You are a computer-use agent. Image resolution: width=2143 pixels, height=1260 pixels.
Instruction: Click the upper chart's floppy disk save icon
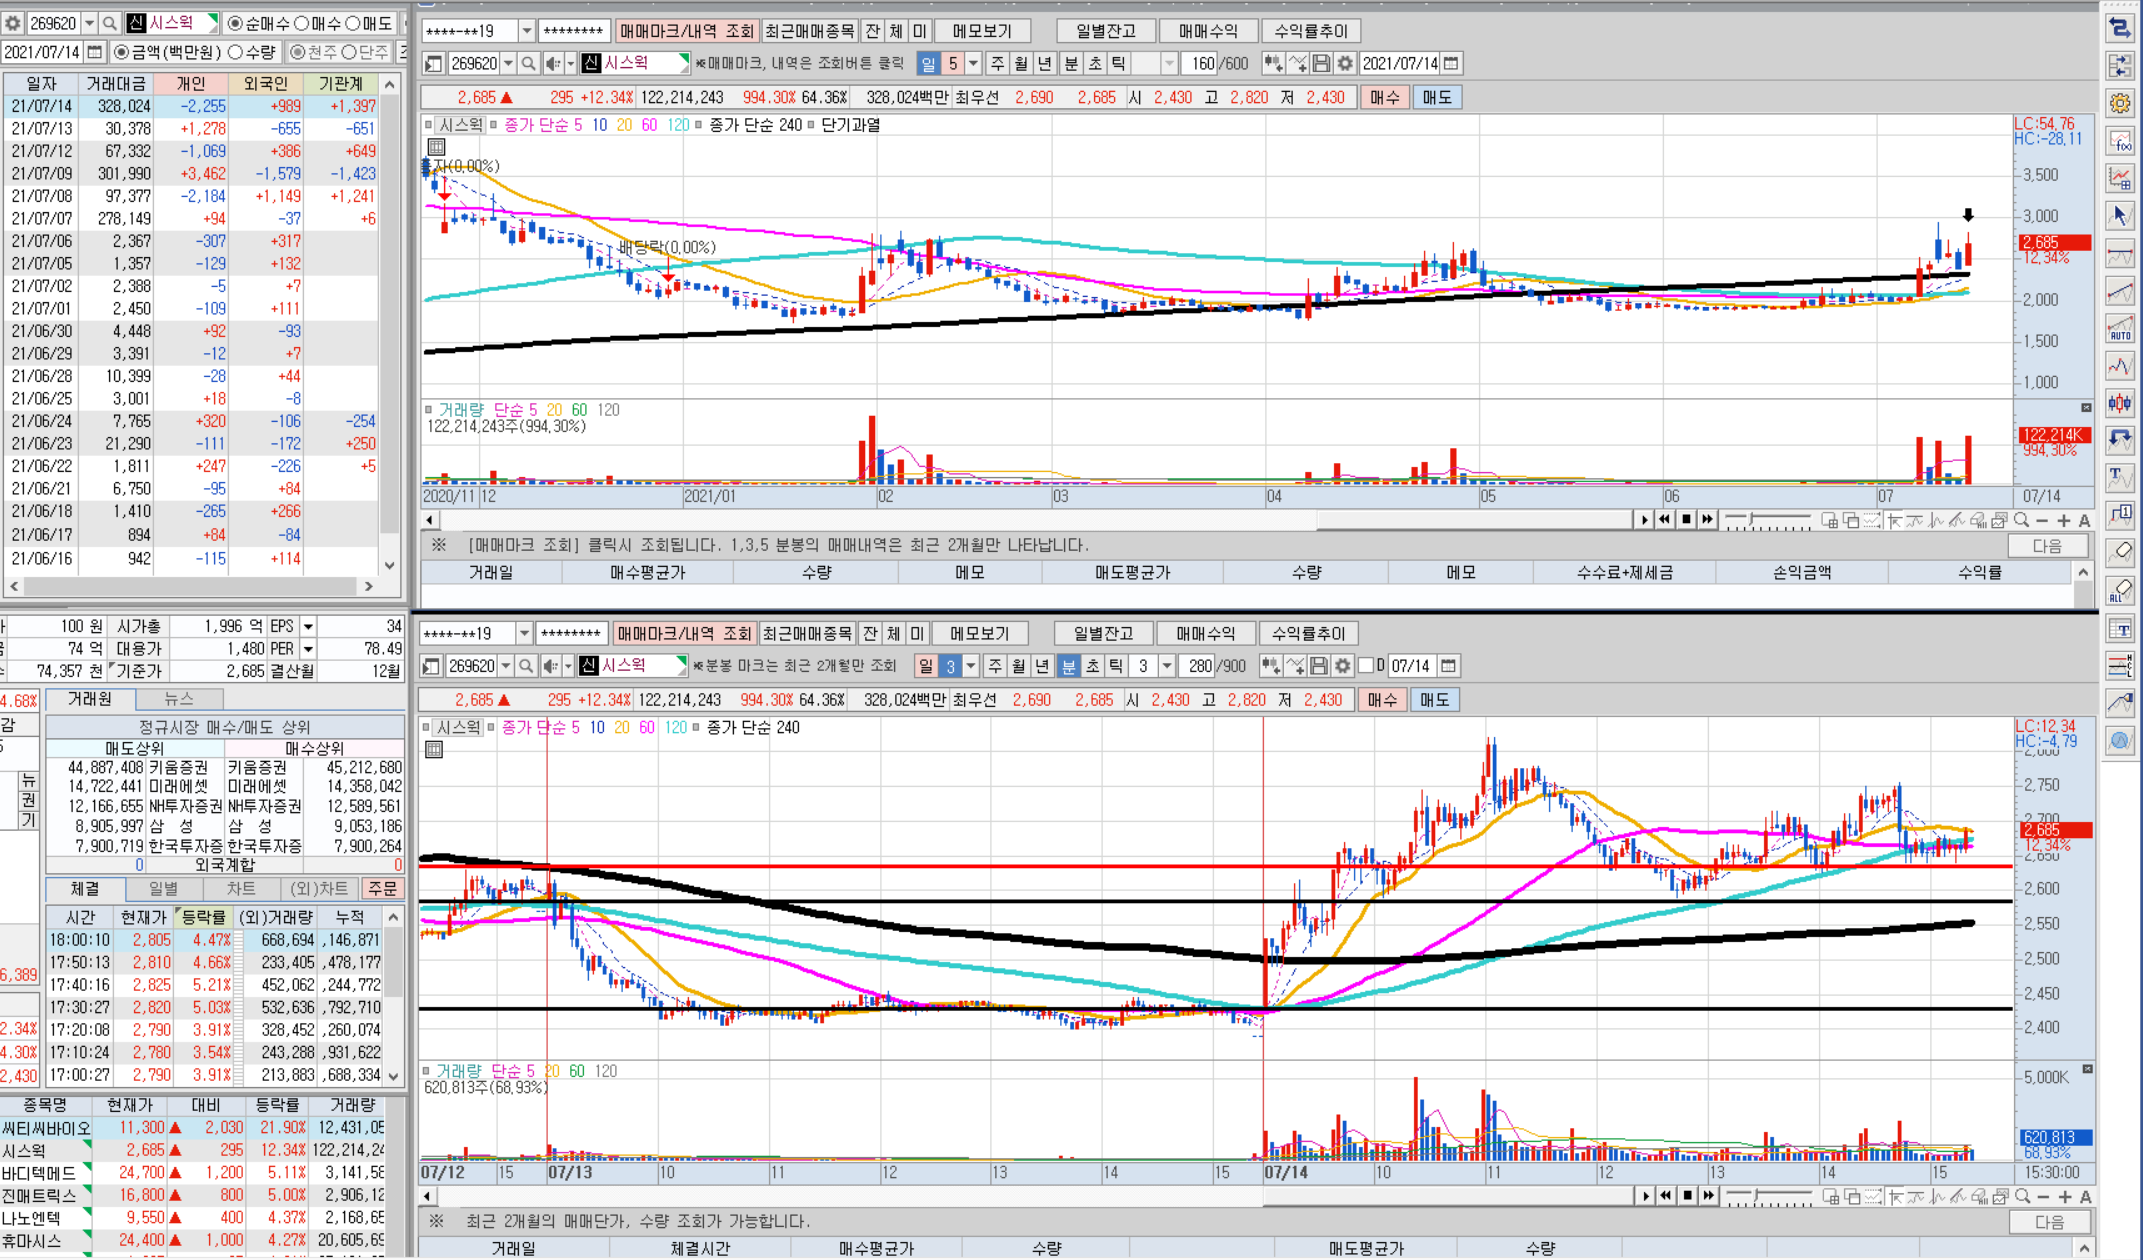(x=1321, y=63)
